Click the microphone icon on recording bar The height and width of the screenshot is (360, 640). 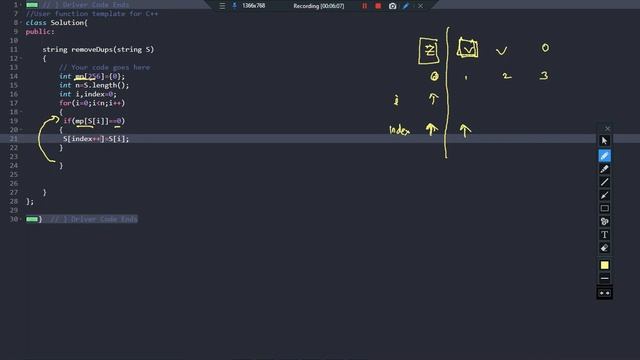pyautogui.click(x=234, y=6)
